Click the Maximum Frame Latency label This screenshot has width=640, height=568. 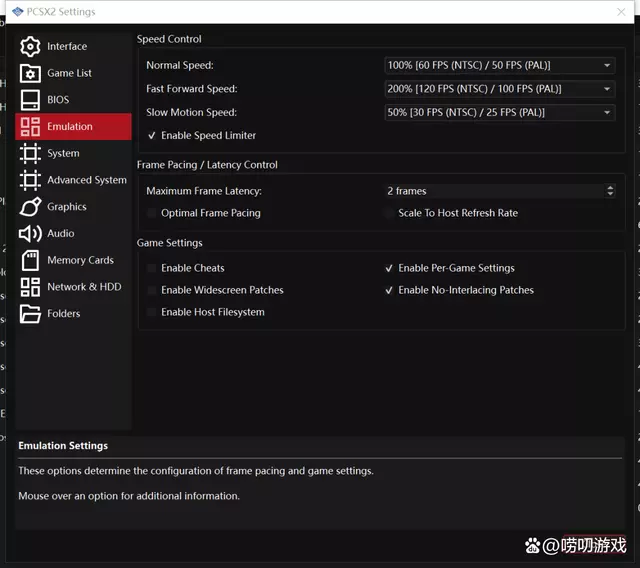coord(204,191)
